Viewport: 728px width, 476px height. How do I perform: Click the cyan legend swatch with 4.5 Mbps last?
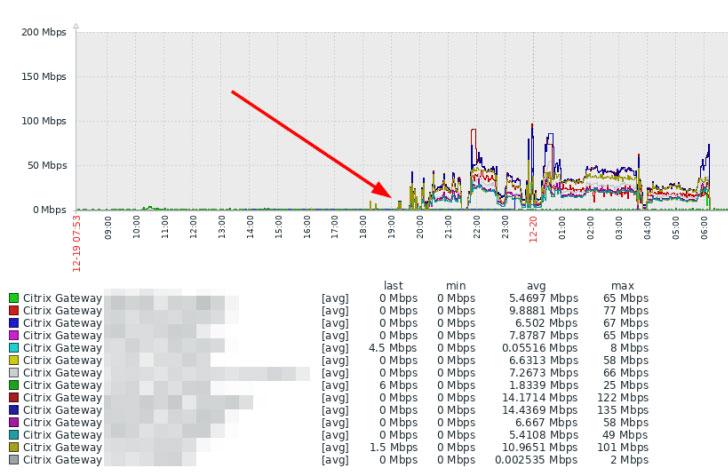click(13, 348)
